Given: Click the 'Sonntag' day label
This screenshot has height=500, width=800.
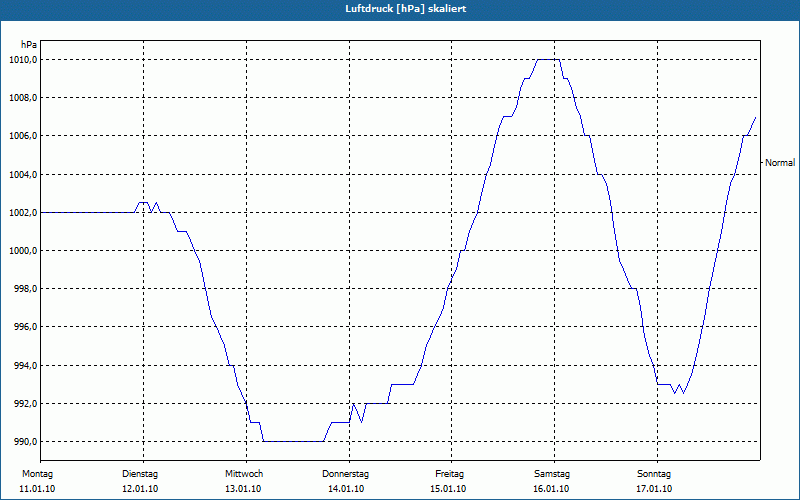Looking at the screenshot, I should click(654, 474).
